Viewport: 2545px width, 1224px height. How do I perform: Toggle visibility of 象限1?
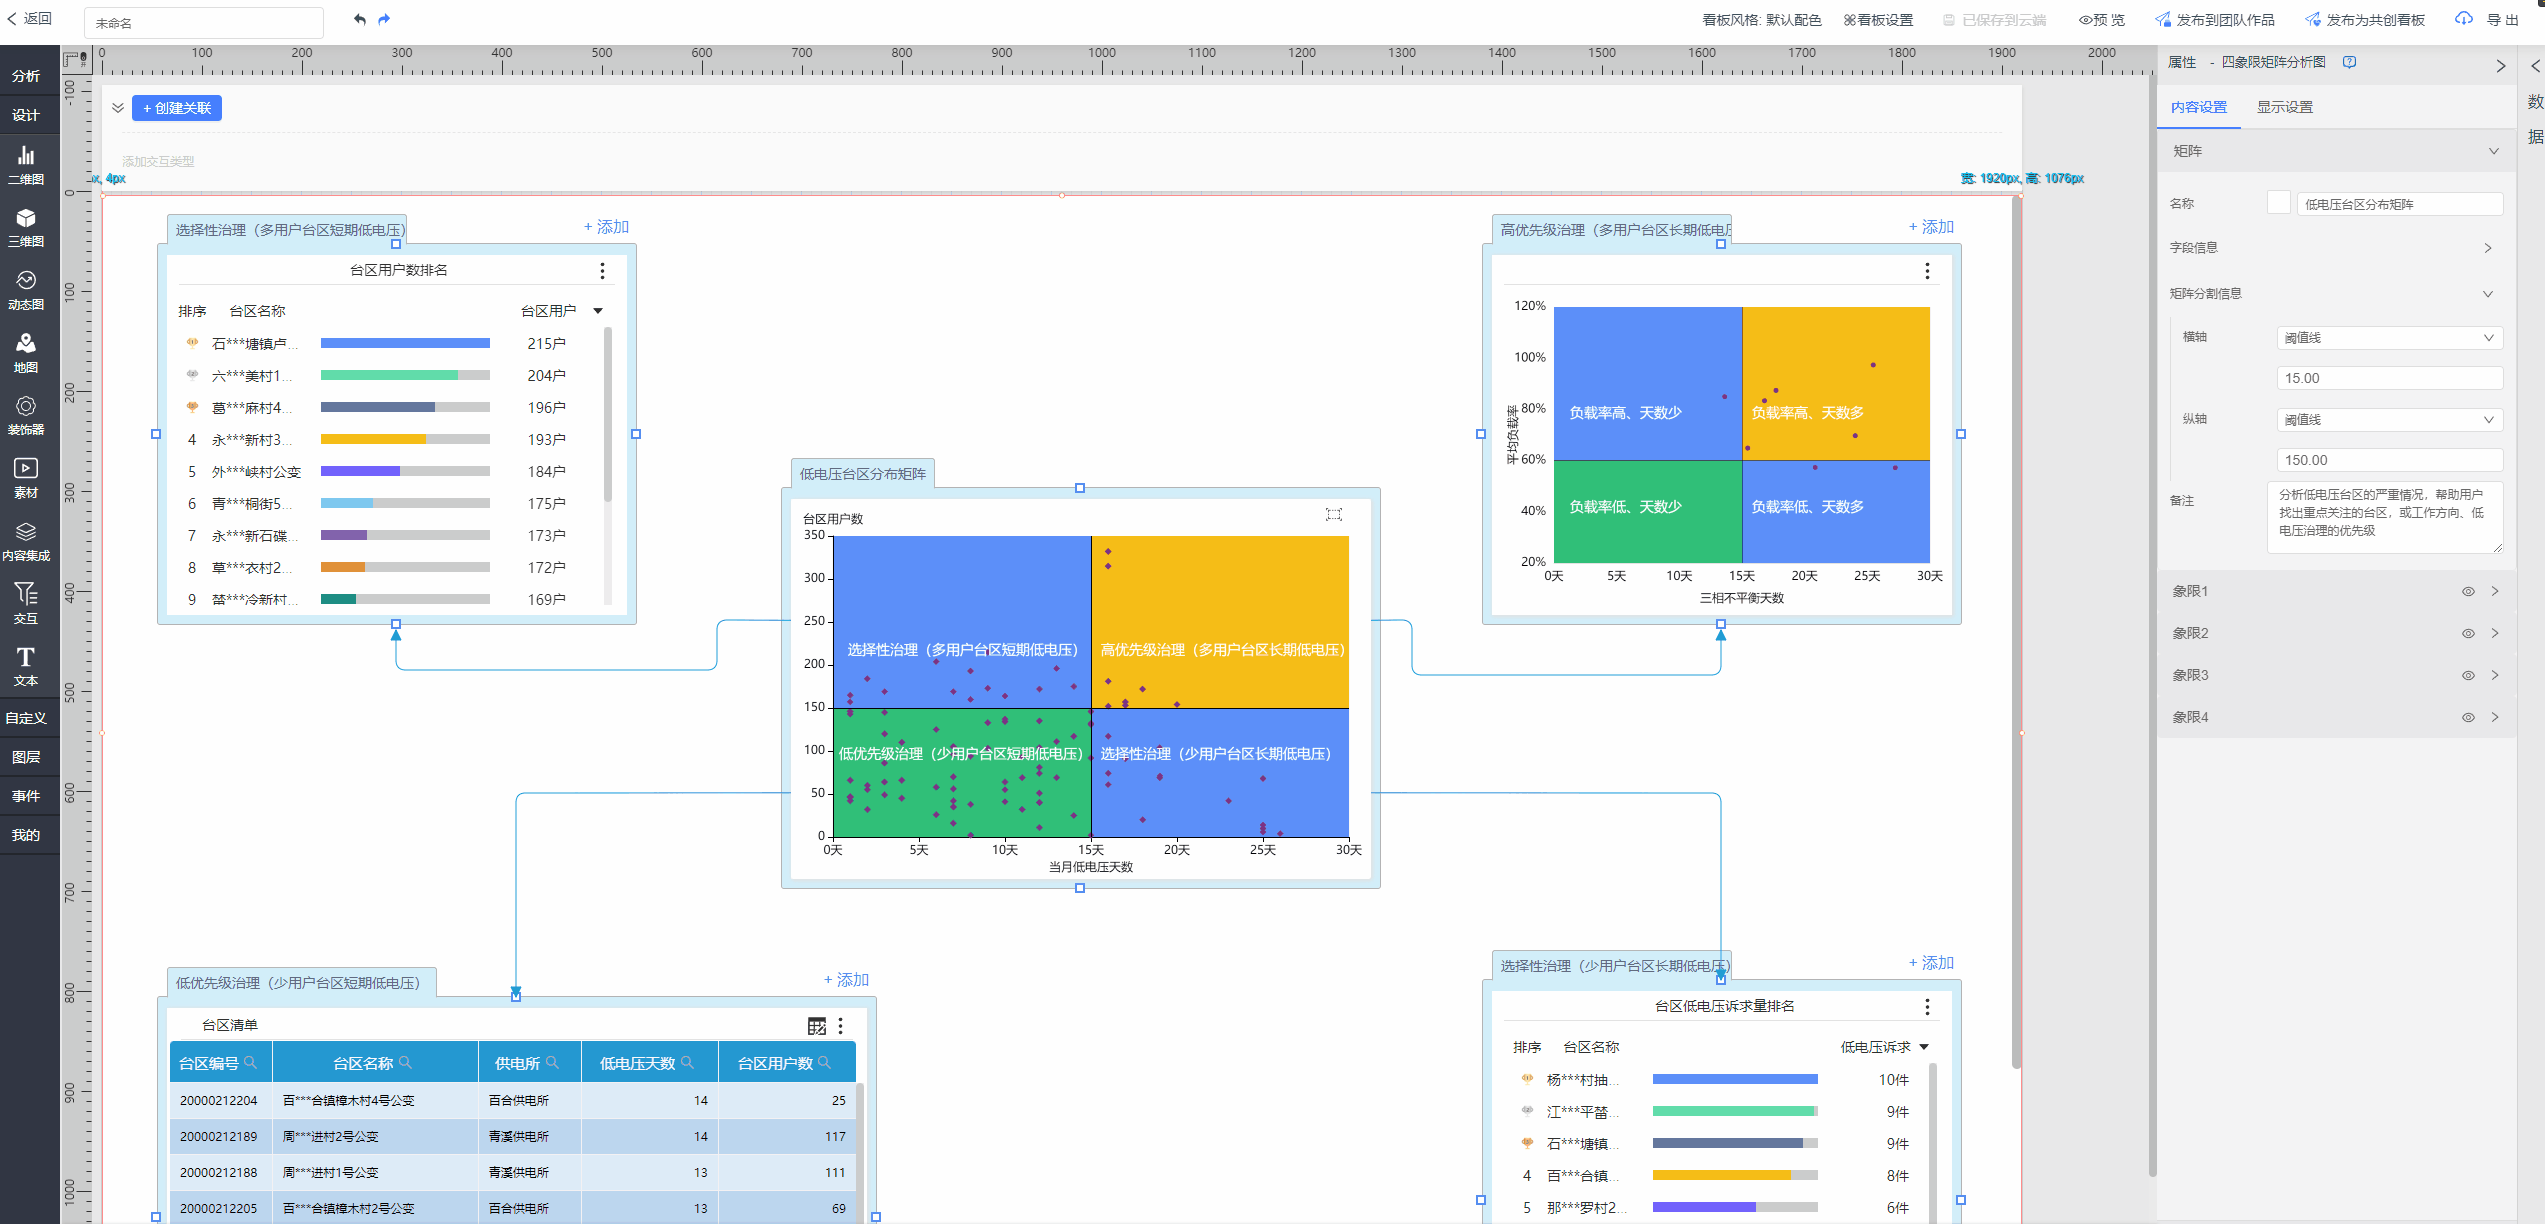[x=2467, y=592]
